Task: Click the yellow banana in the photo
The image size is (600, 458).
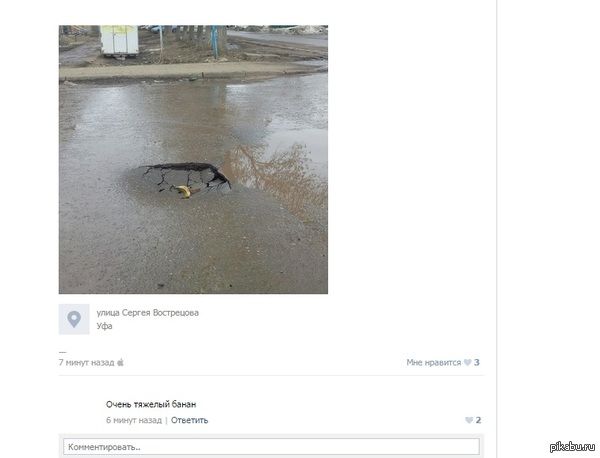Action: click(183, 191)
